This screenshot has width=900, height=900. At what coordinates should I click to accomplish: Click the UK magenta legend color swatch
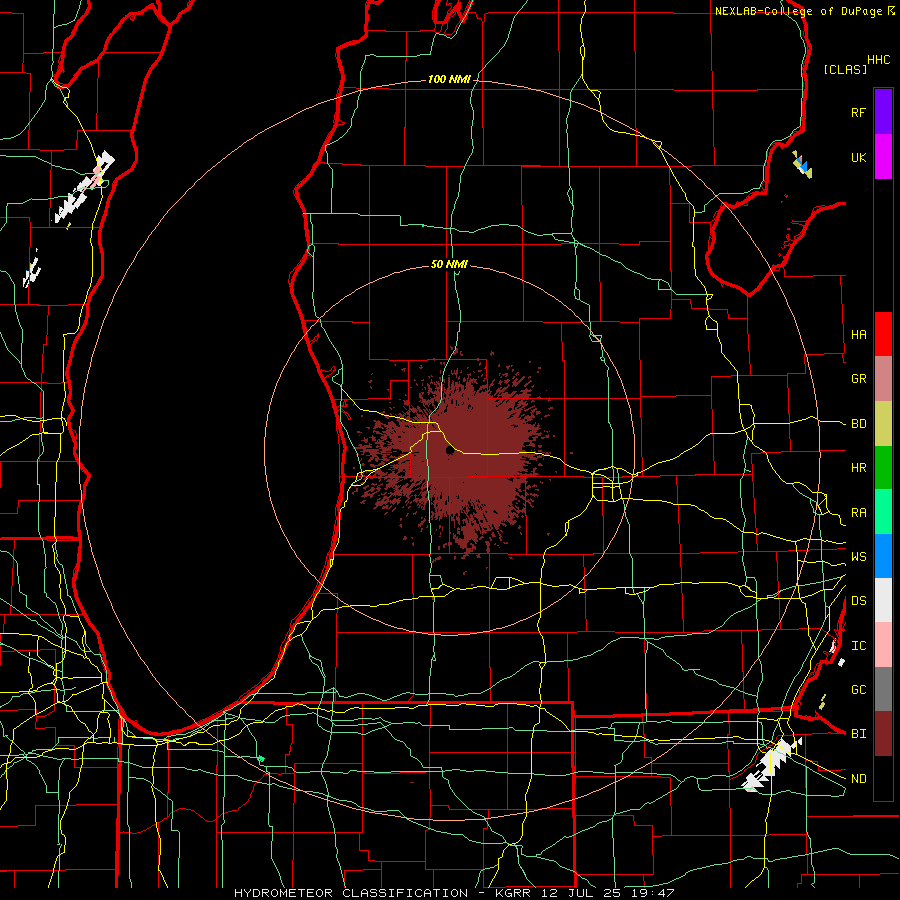[x=883, y=157]
